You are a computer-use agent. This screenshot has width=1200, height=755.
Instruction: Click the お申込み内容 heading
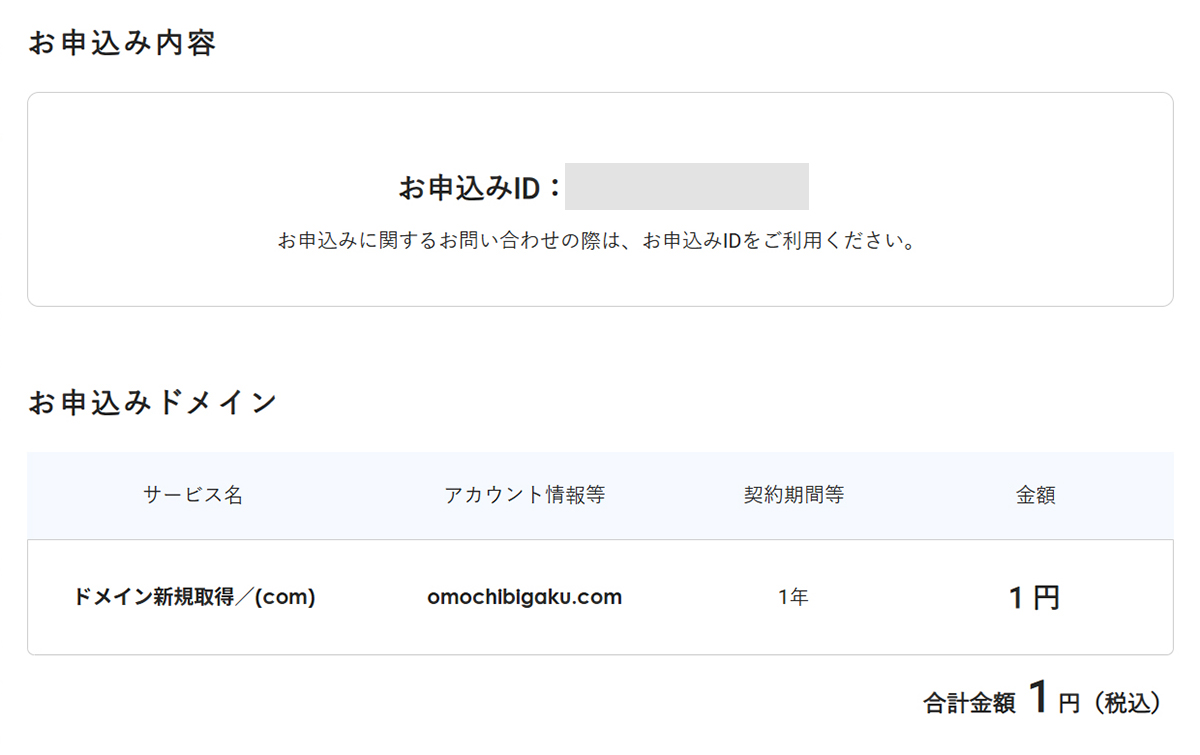pos(122,44)
